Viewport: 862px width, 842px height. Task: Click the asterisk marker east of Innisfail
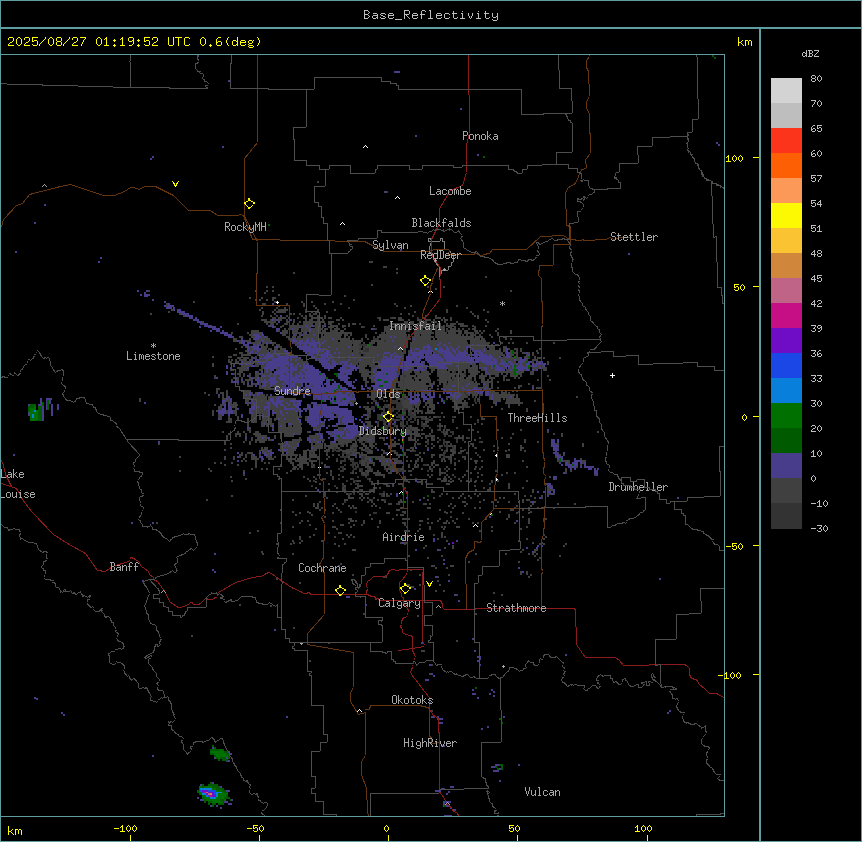point(502,303)
